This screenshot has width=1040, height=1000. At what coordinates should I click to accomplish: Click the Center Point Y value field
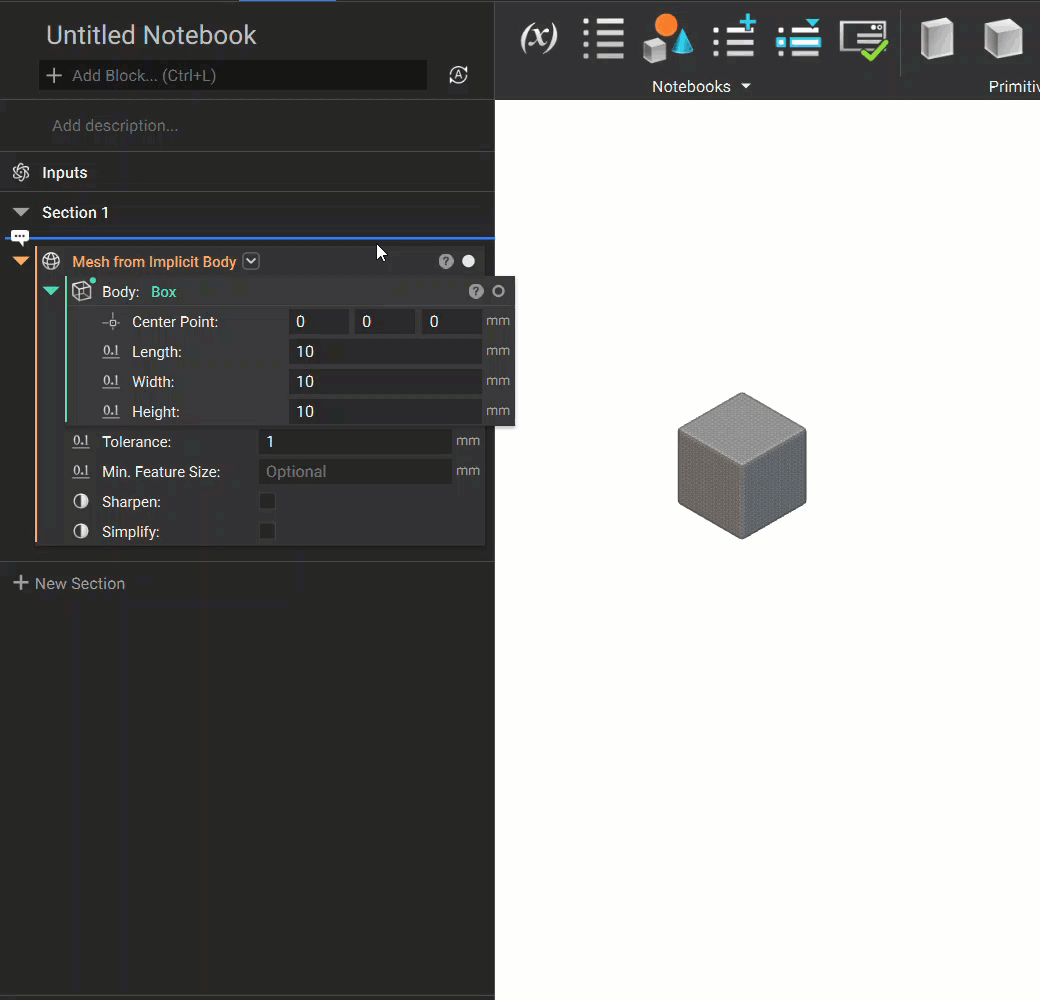(385, 322)
